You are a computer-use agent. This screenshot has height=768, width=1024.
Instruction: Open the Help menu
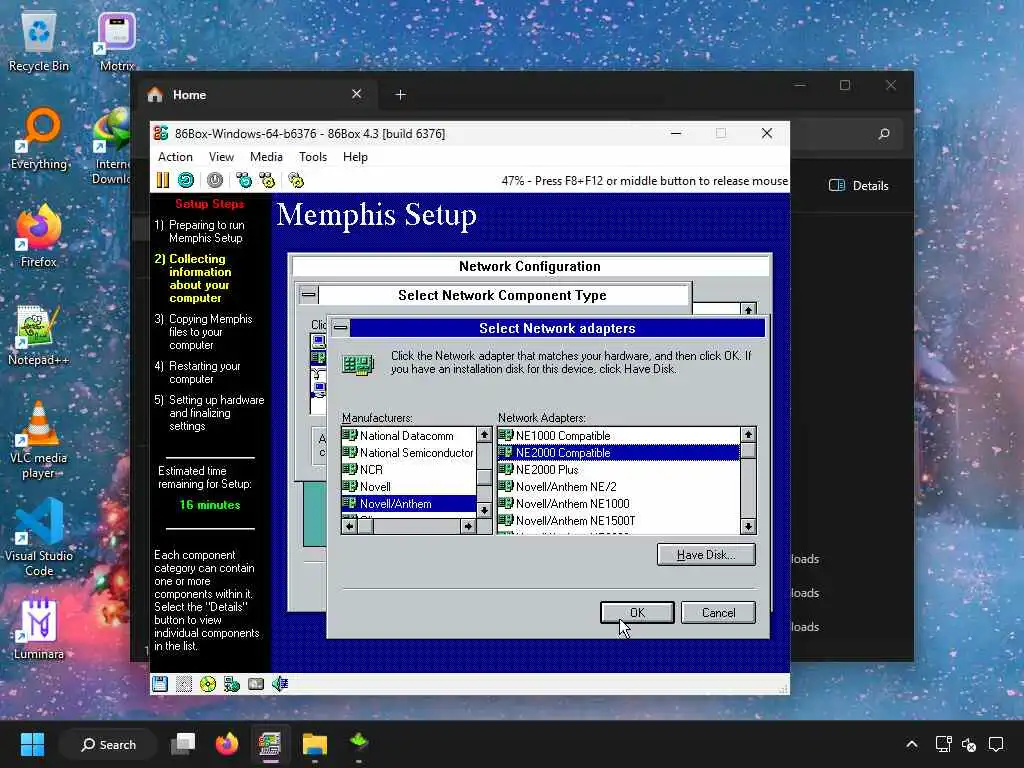pos(355,157)
